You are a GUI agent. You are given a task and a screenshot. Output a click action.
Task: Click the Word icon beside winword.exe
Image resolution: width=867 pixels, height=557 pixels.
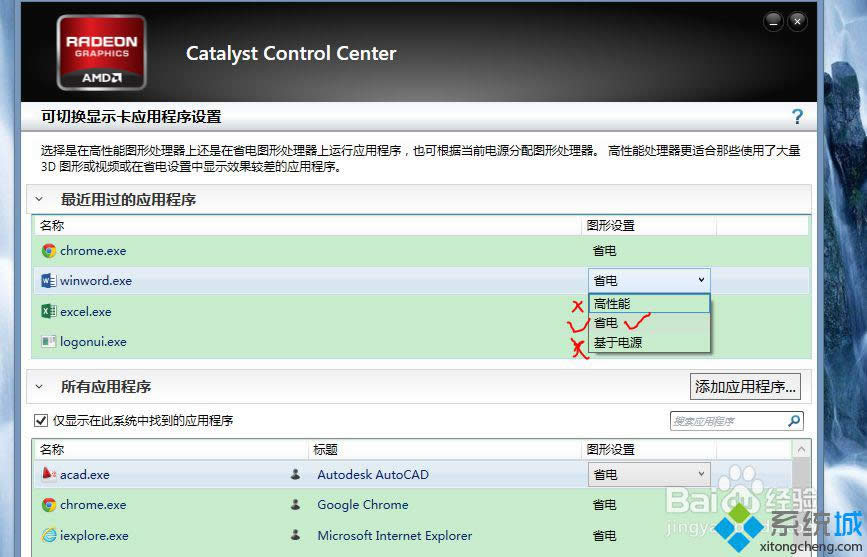[49, 281]
